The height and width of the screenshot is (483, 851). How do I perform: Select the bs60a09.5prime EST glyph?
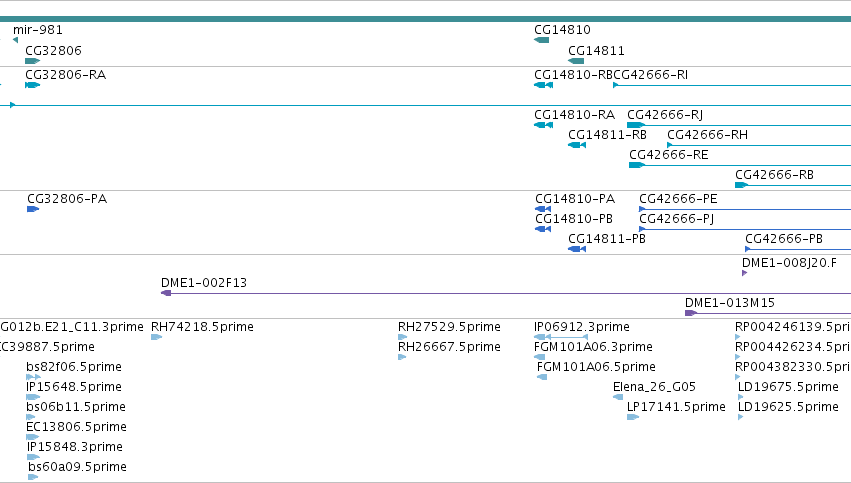click(33, 477)
